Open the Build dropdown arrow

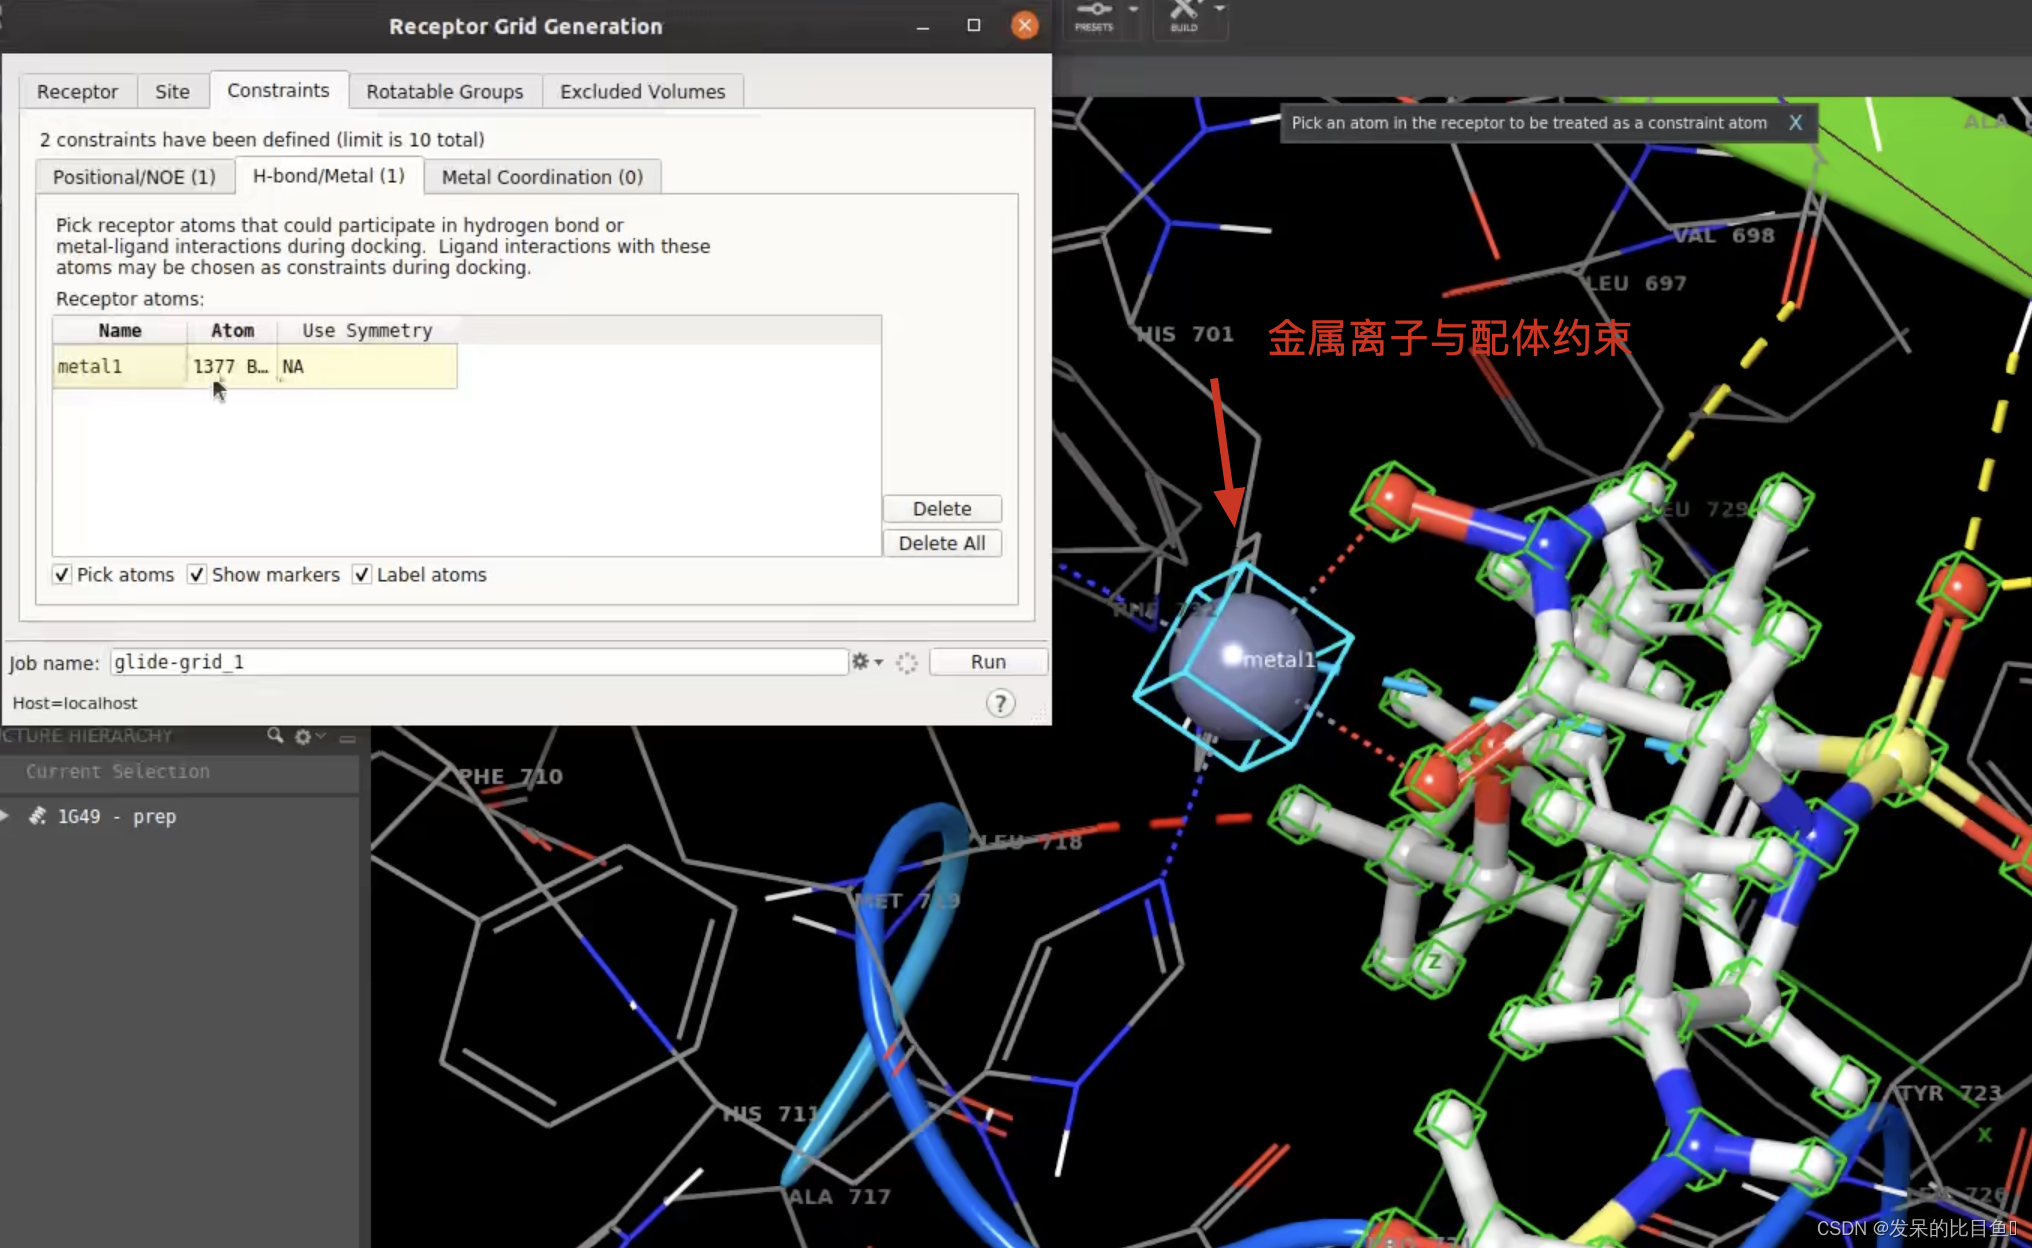click(1220, 9)
